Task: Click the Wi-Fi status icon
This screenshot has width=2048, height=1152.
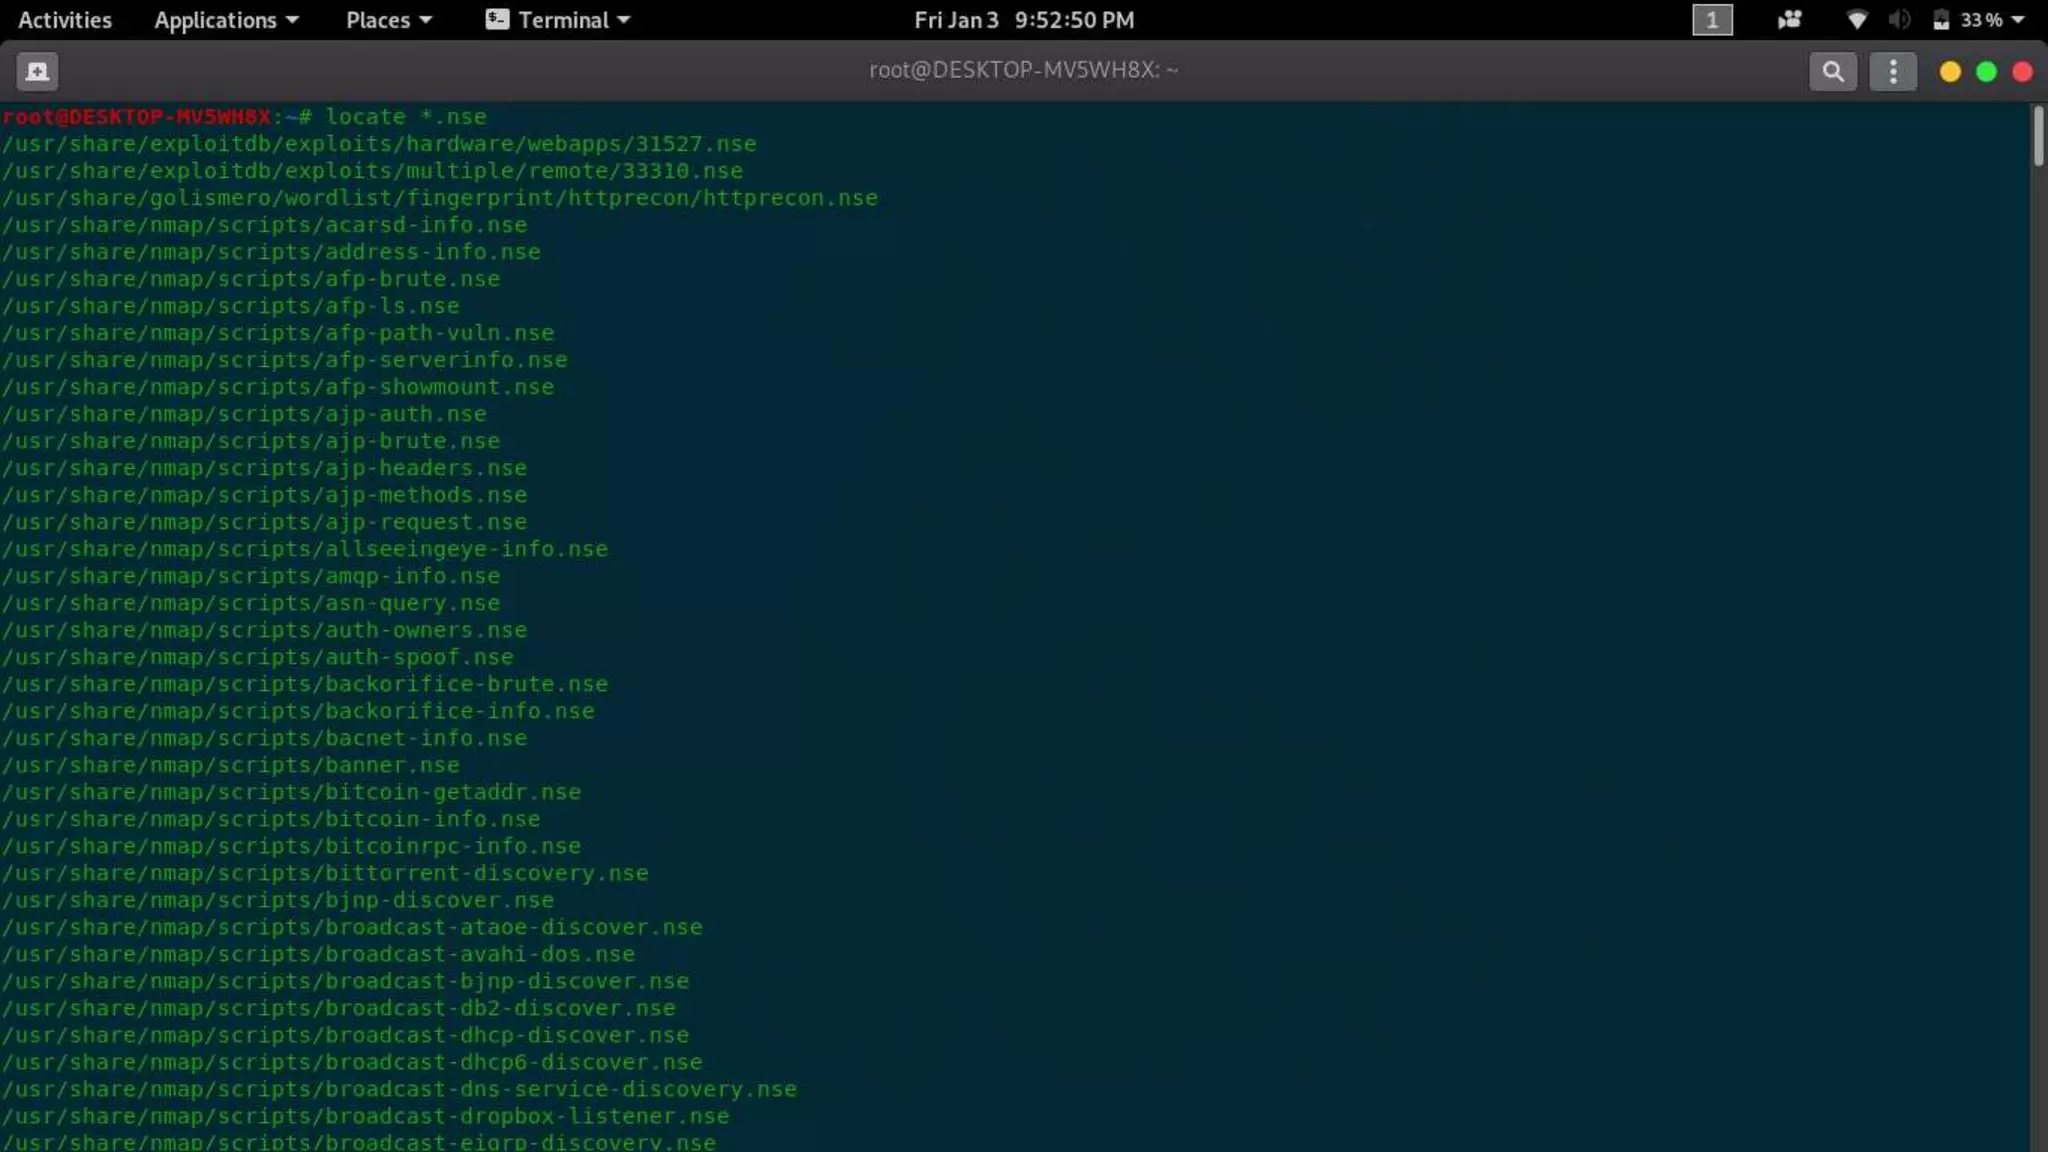Action: 1856,20
